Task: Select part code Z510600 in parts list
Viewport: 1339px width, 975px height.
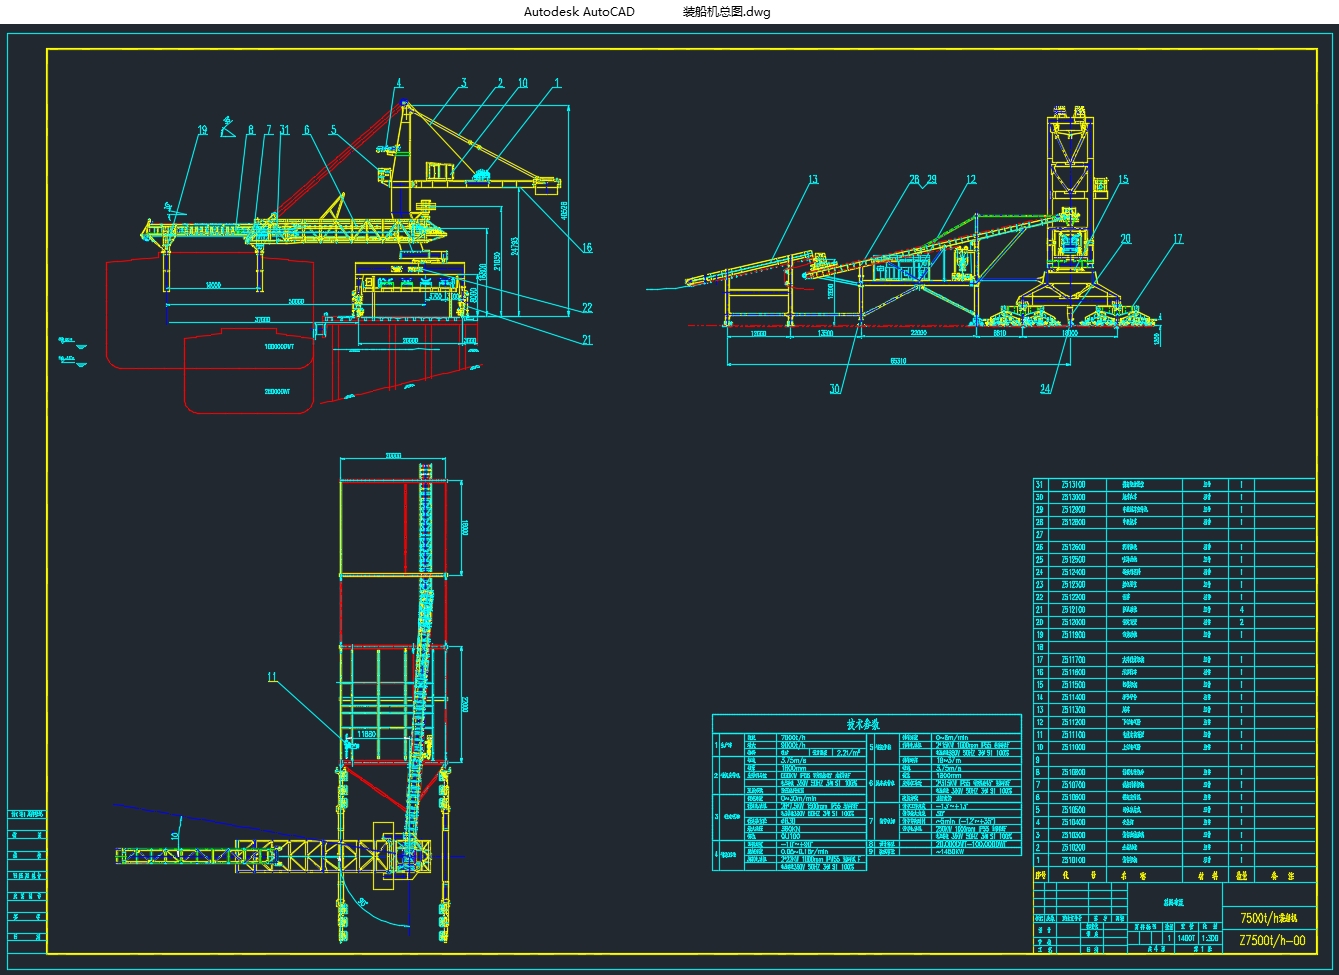Action: tap(1074, 797)
